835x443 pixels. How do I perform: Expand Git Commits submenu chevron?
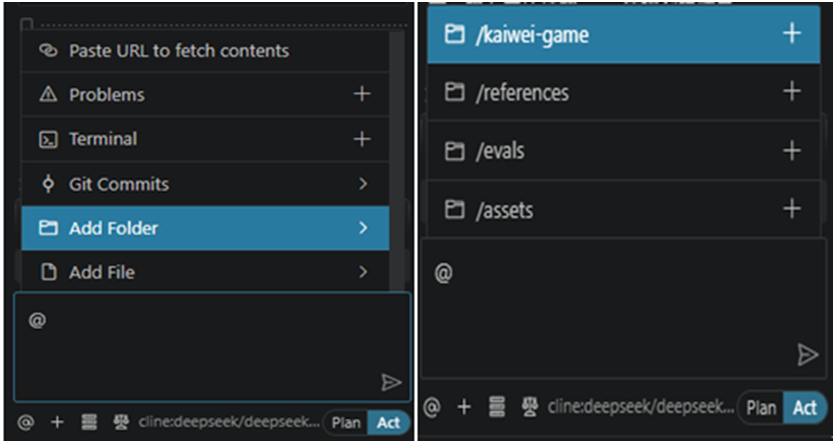coord(363,184)
